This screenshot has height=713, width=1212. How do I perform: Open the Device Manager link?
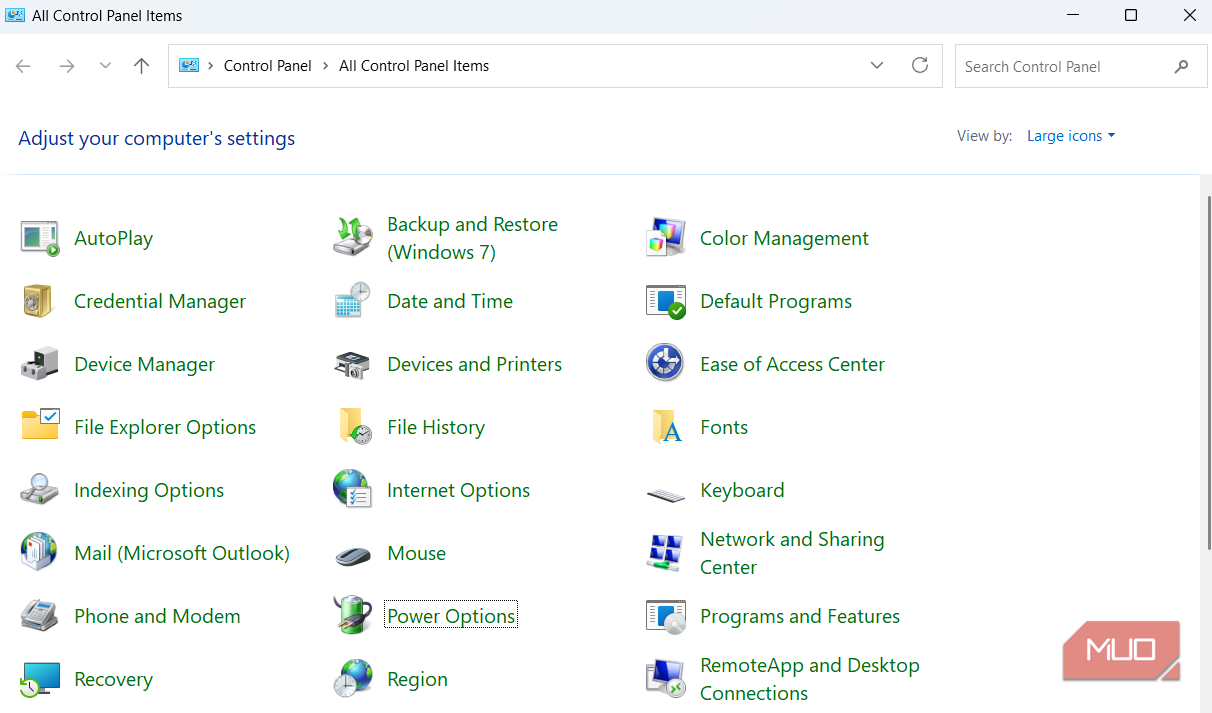pyautogui.click(x=145, y=364)
